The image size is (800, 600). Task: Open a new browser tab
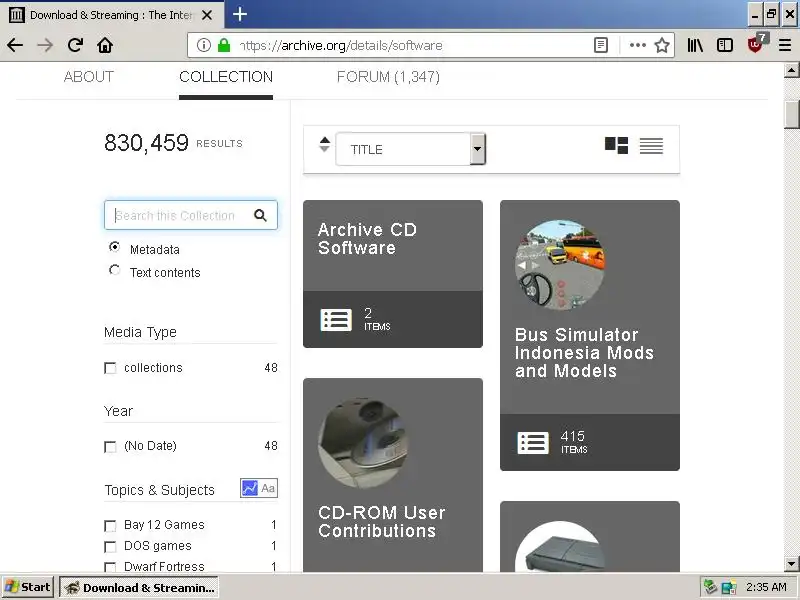(240, 14)
